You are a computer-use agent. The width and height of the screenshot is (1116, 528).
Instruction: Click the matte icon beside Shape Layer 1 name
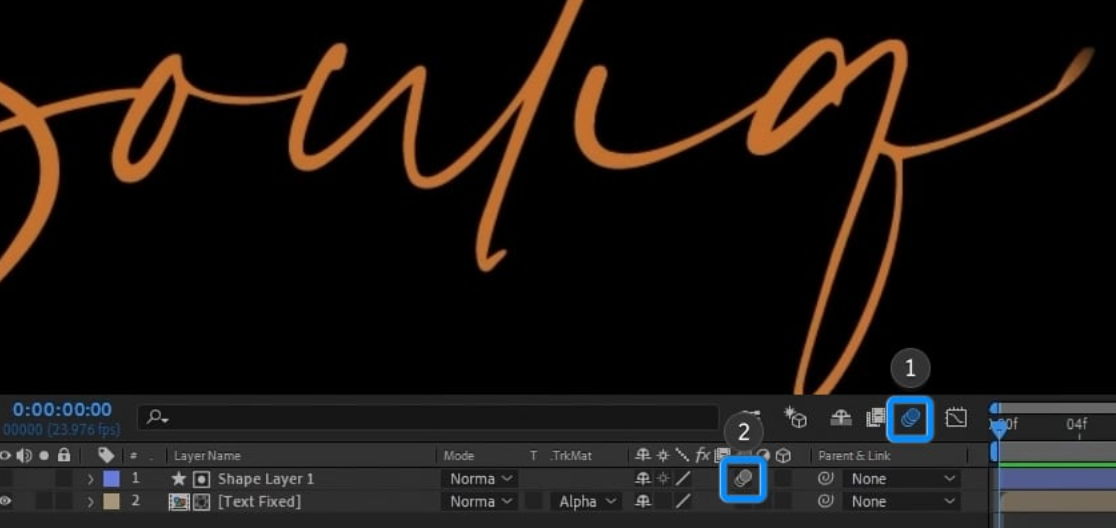pyautogui.click(x=201, y=479)
